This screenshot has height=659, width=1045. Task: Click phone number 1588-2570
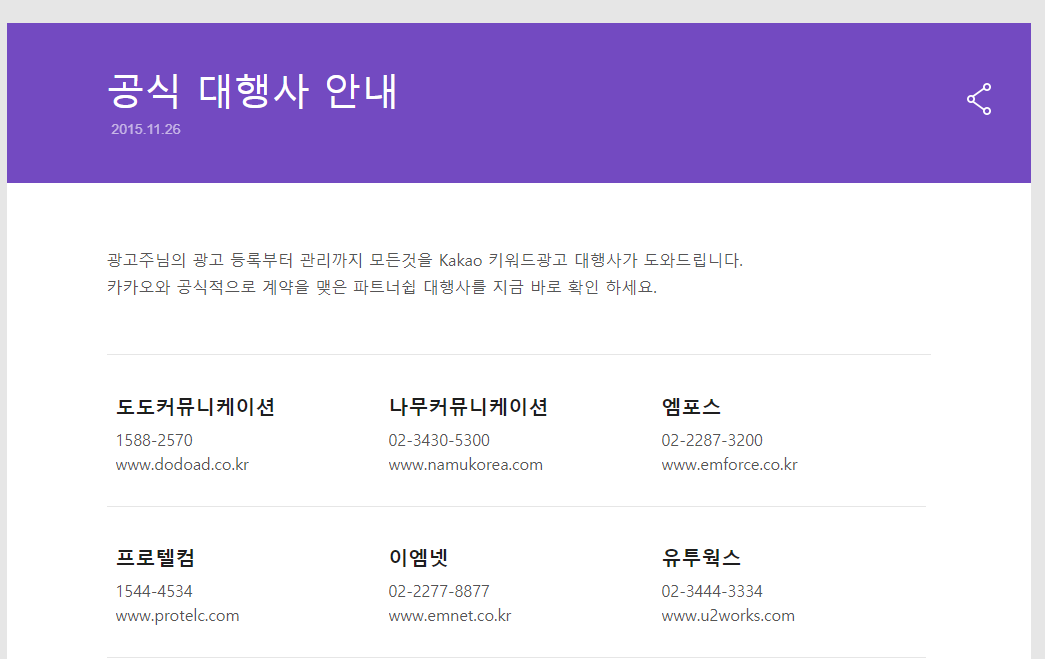(154, 440)
